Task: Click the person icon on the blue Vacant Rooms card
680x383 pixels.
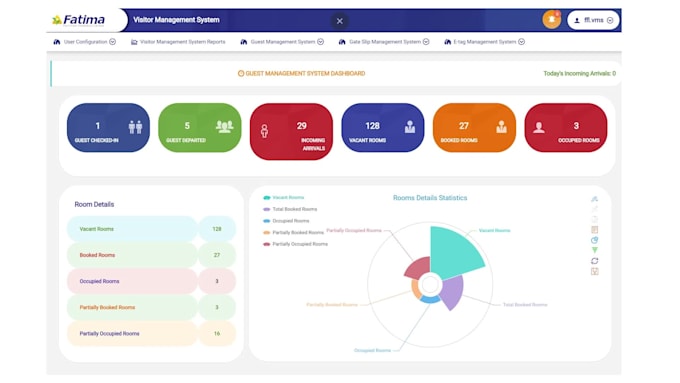Action: [410, 127]
